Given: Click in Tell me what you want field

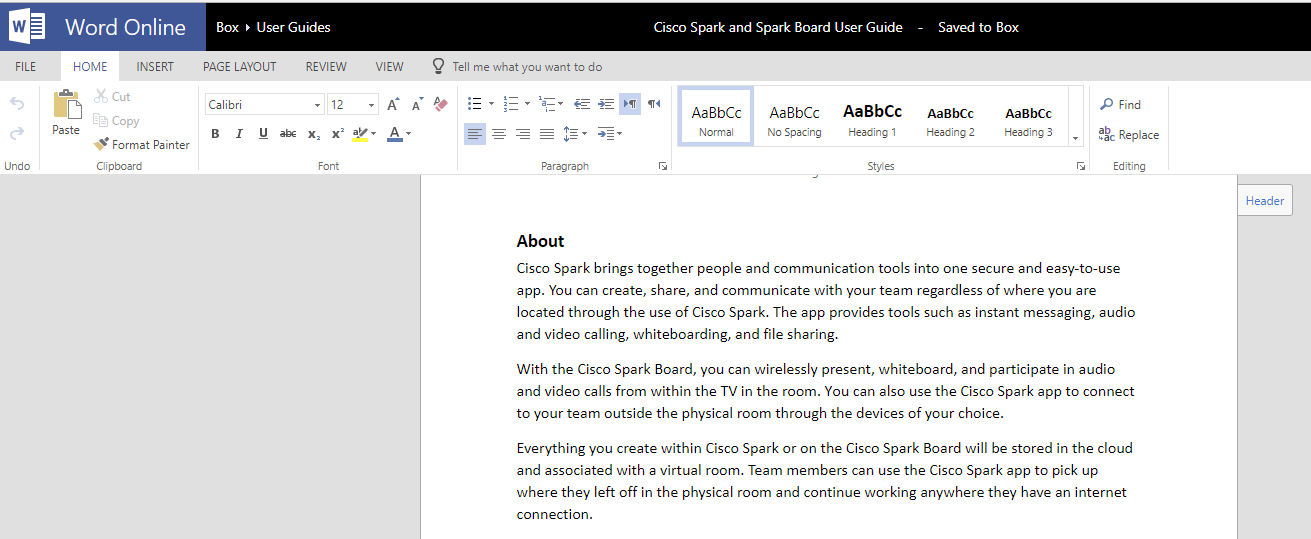Looking at the screenshot, I should click(527, 67).
